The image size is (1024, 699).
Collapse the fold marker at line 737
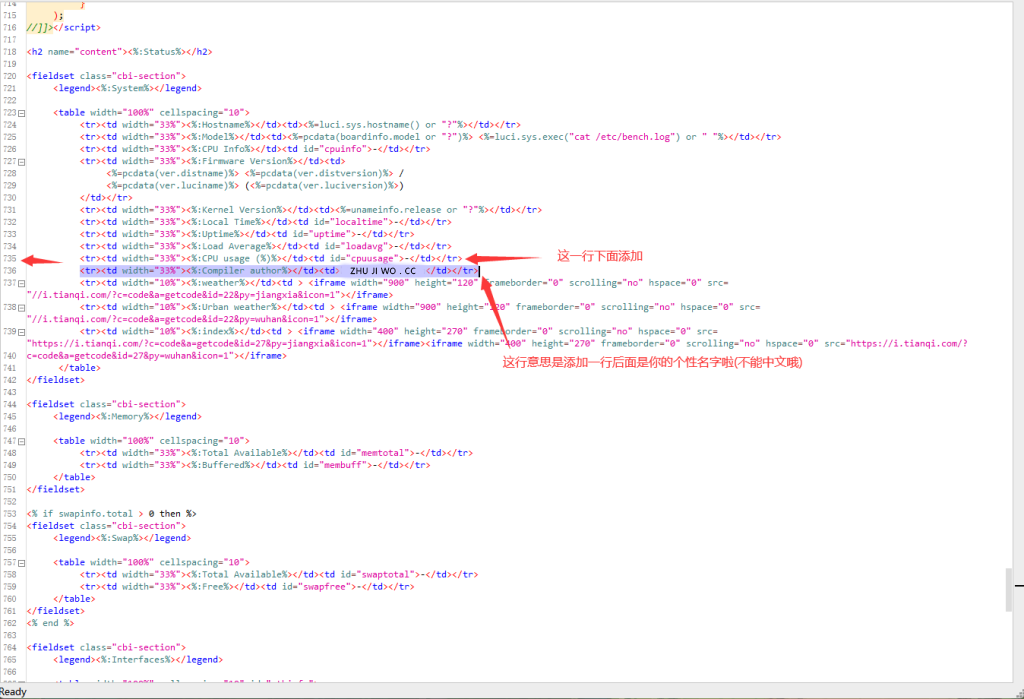click(22, 283)
